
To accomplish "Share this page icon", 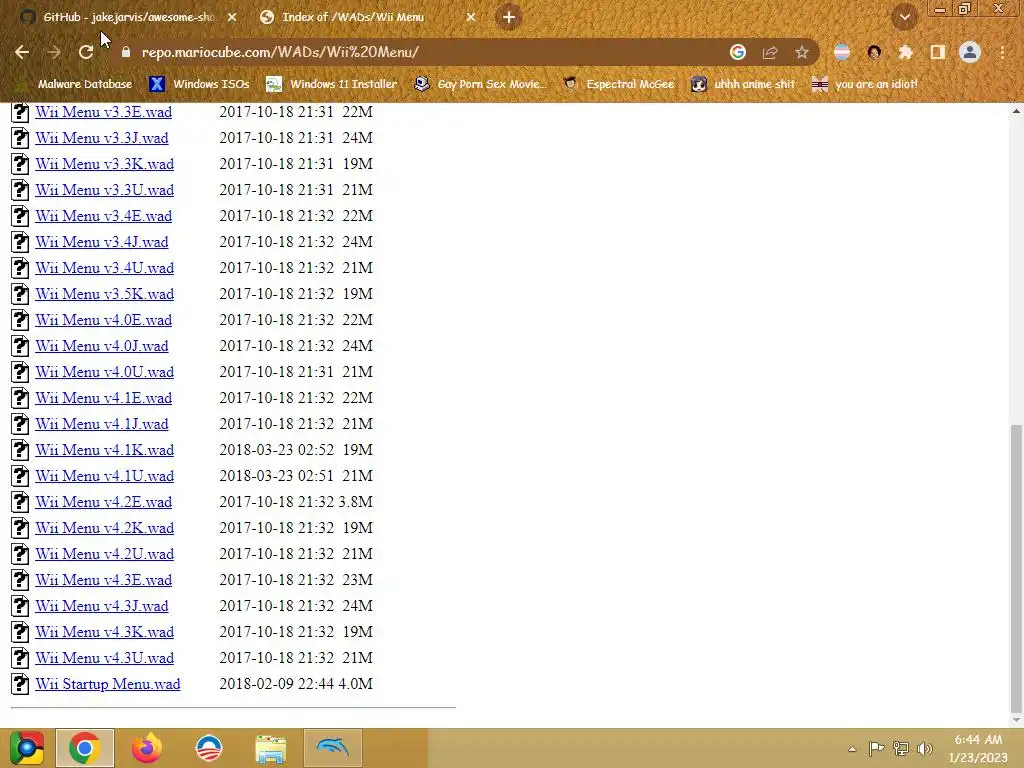I will pyautogui.click(x=770, y=52).
